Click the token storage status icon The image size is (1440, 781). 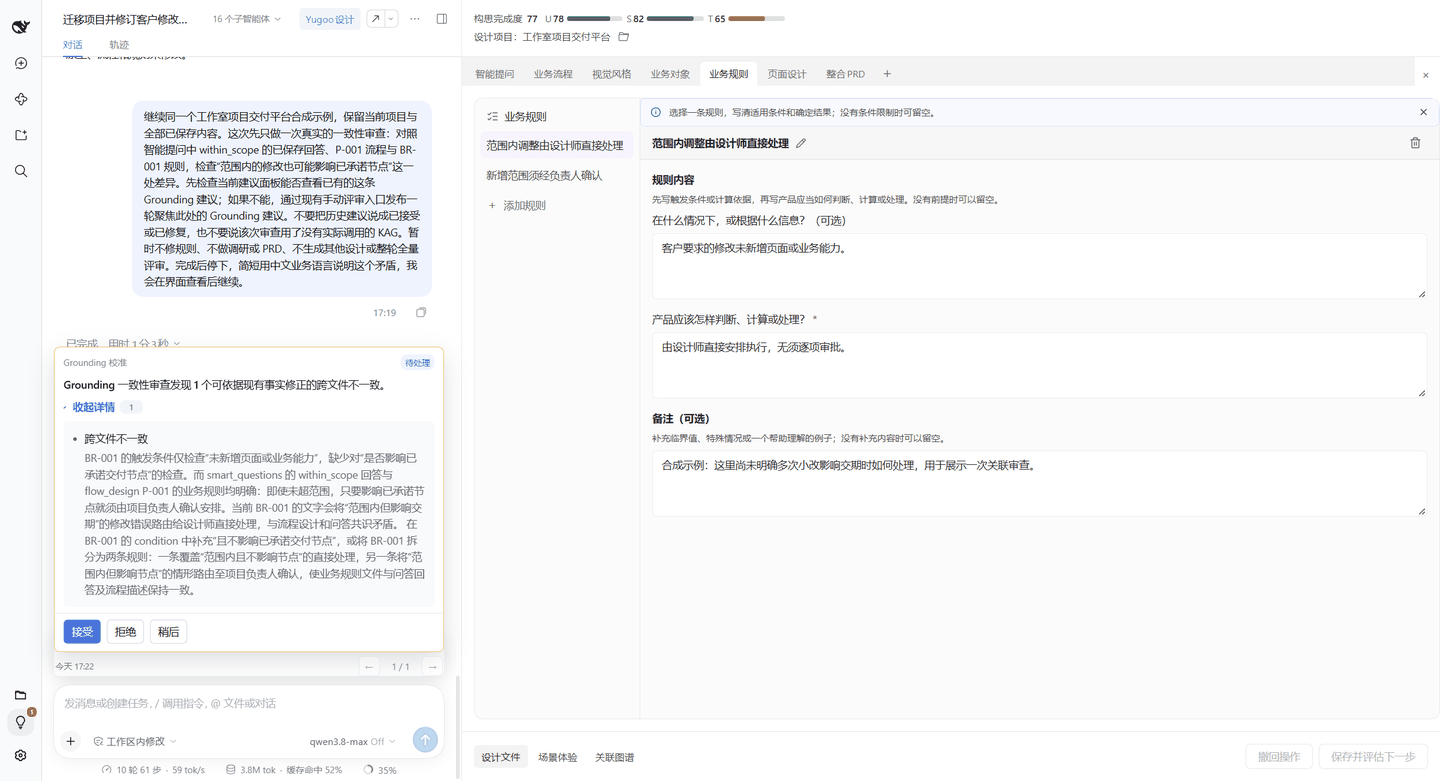point(231,770)
